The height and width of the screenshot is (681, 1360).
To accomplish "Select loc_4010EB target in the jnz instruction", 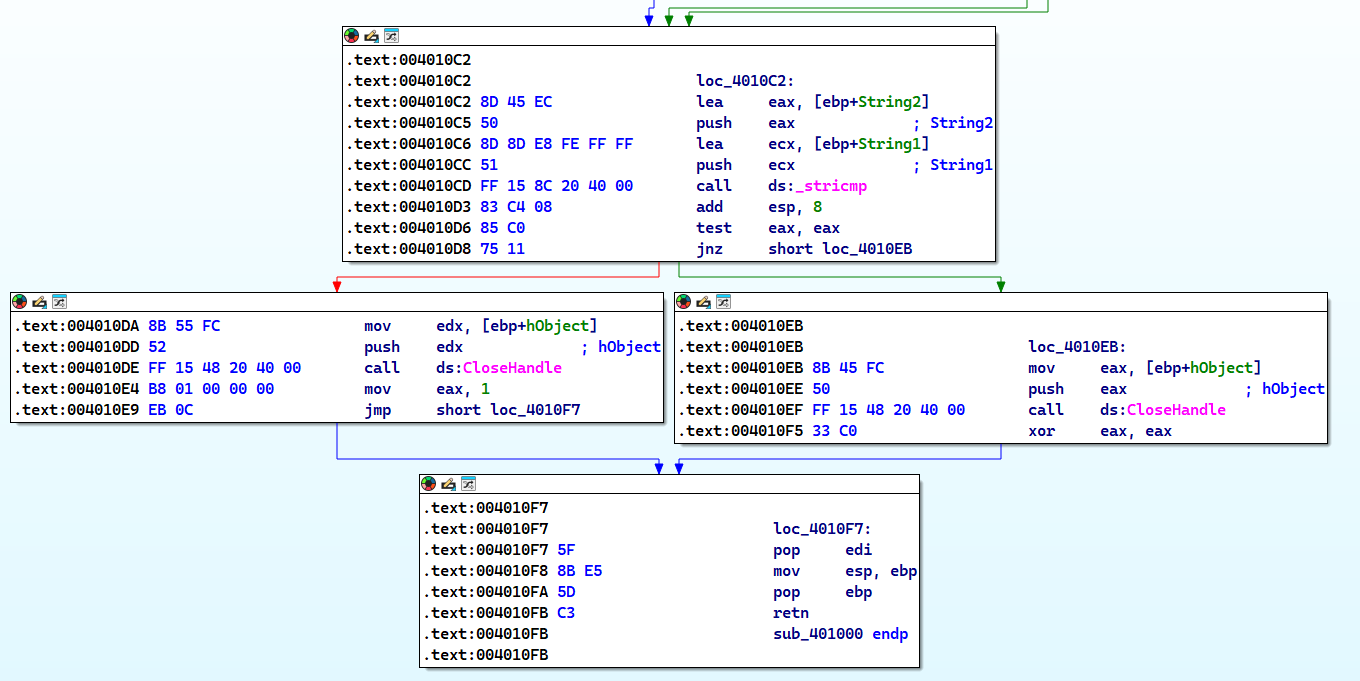I will click(x=868, y=249).
